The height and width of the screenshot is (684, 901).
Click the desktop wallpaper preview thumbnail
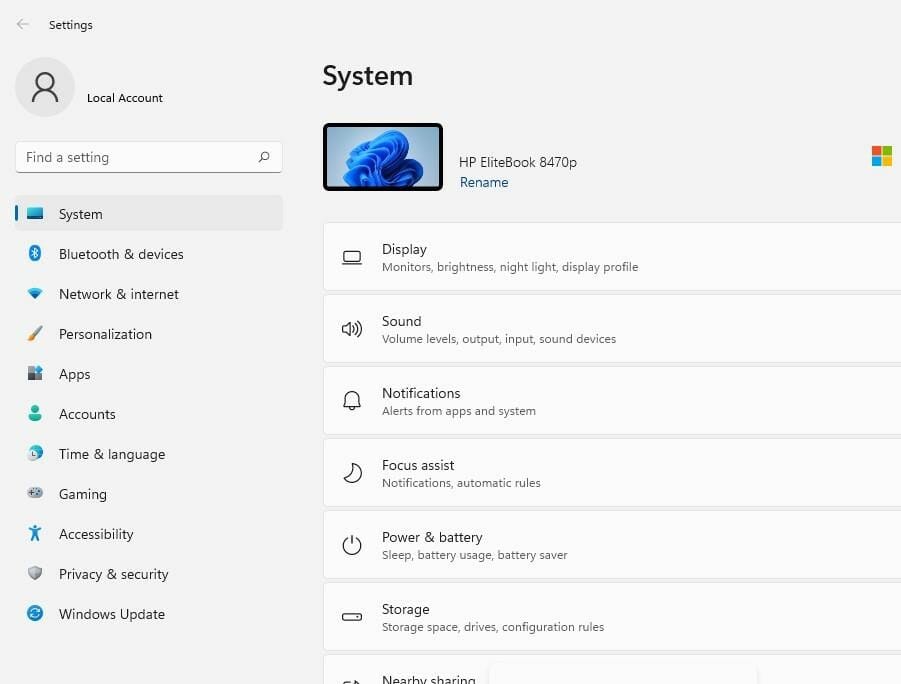(383, 157)
